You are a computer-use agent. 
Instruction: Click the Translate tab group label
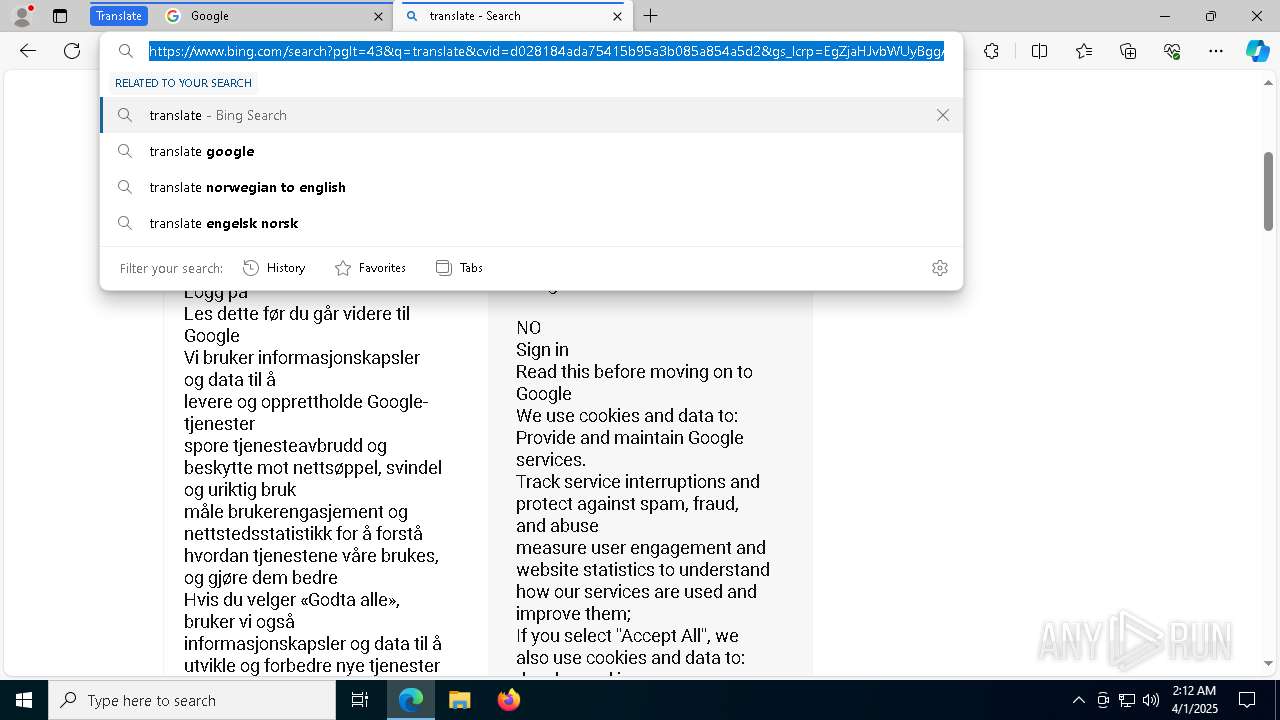tap(119, 16)
